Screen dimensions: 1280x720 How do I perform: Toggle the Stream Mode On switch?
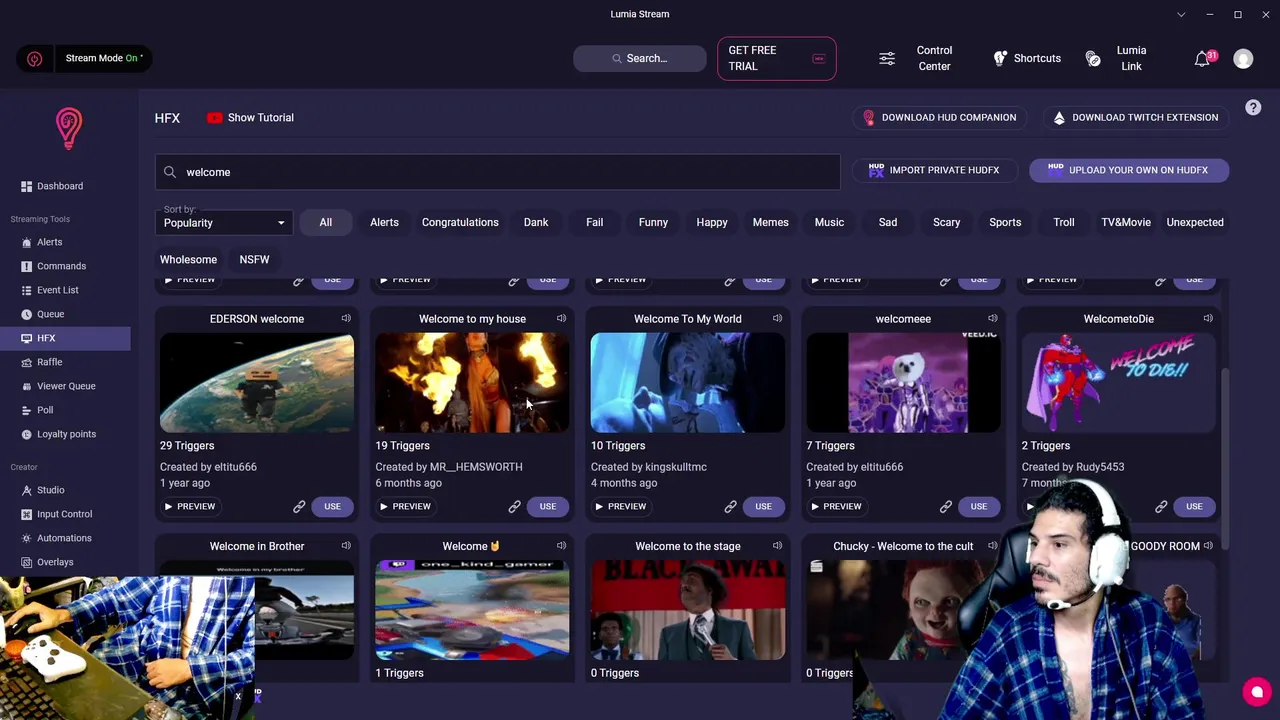(84, 58)
